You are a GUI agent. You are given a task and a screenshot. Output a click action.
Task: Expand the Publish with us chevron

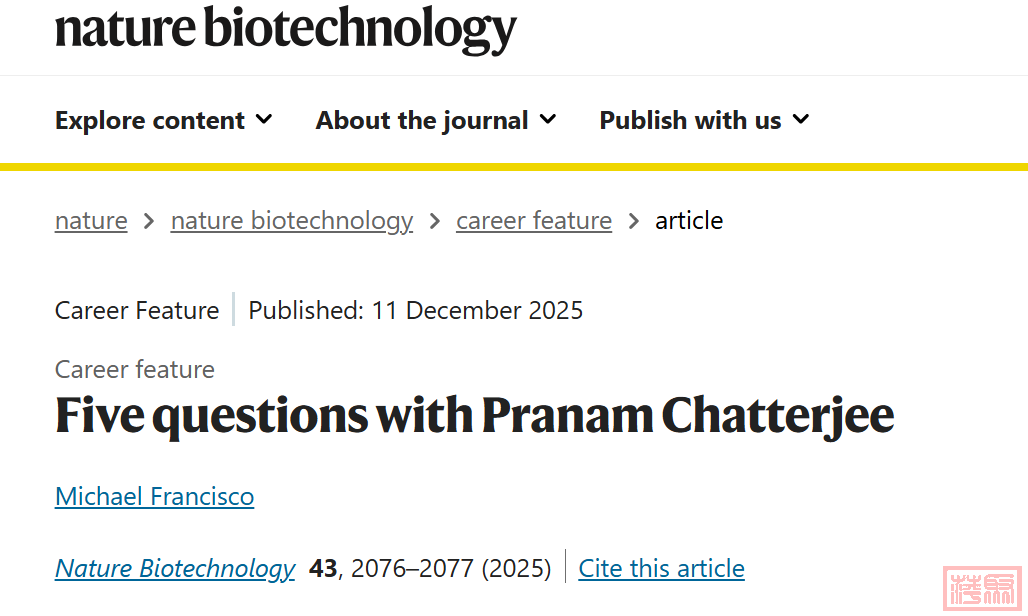click(800, 120)
